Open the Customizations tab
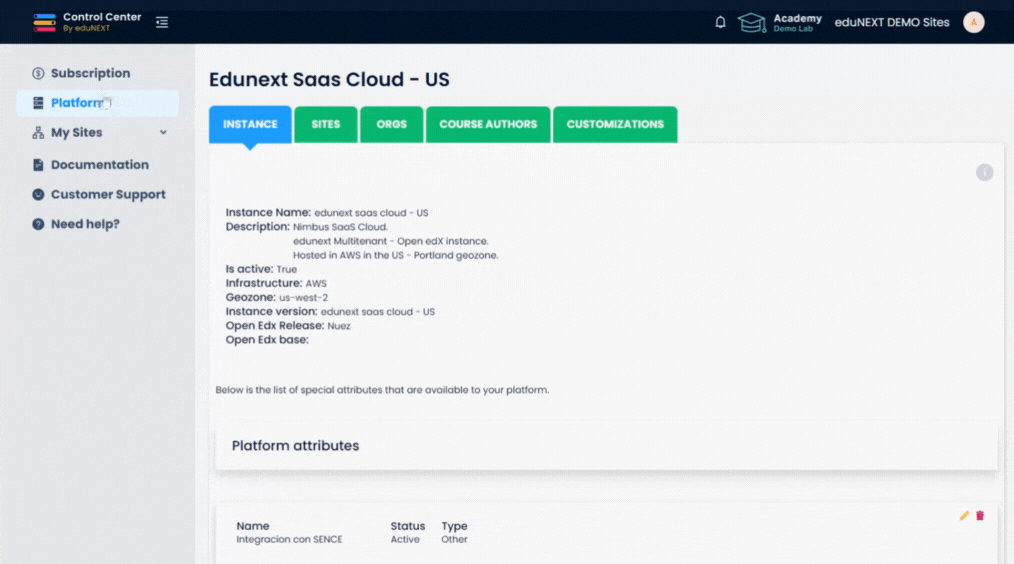Screen dimensions: 1014x564 click(615, 124)
